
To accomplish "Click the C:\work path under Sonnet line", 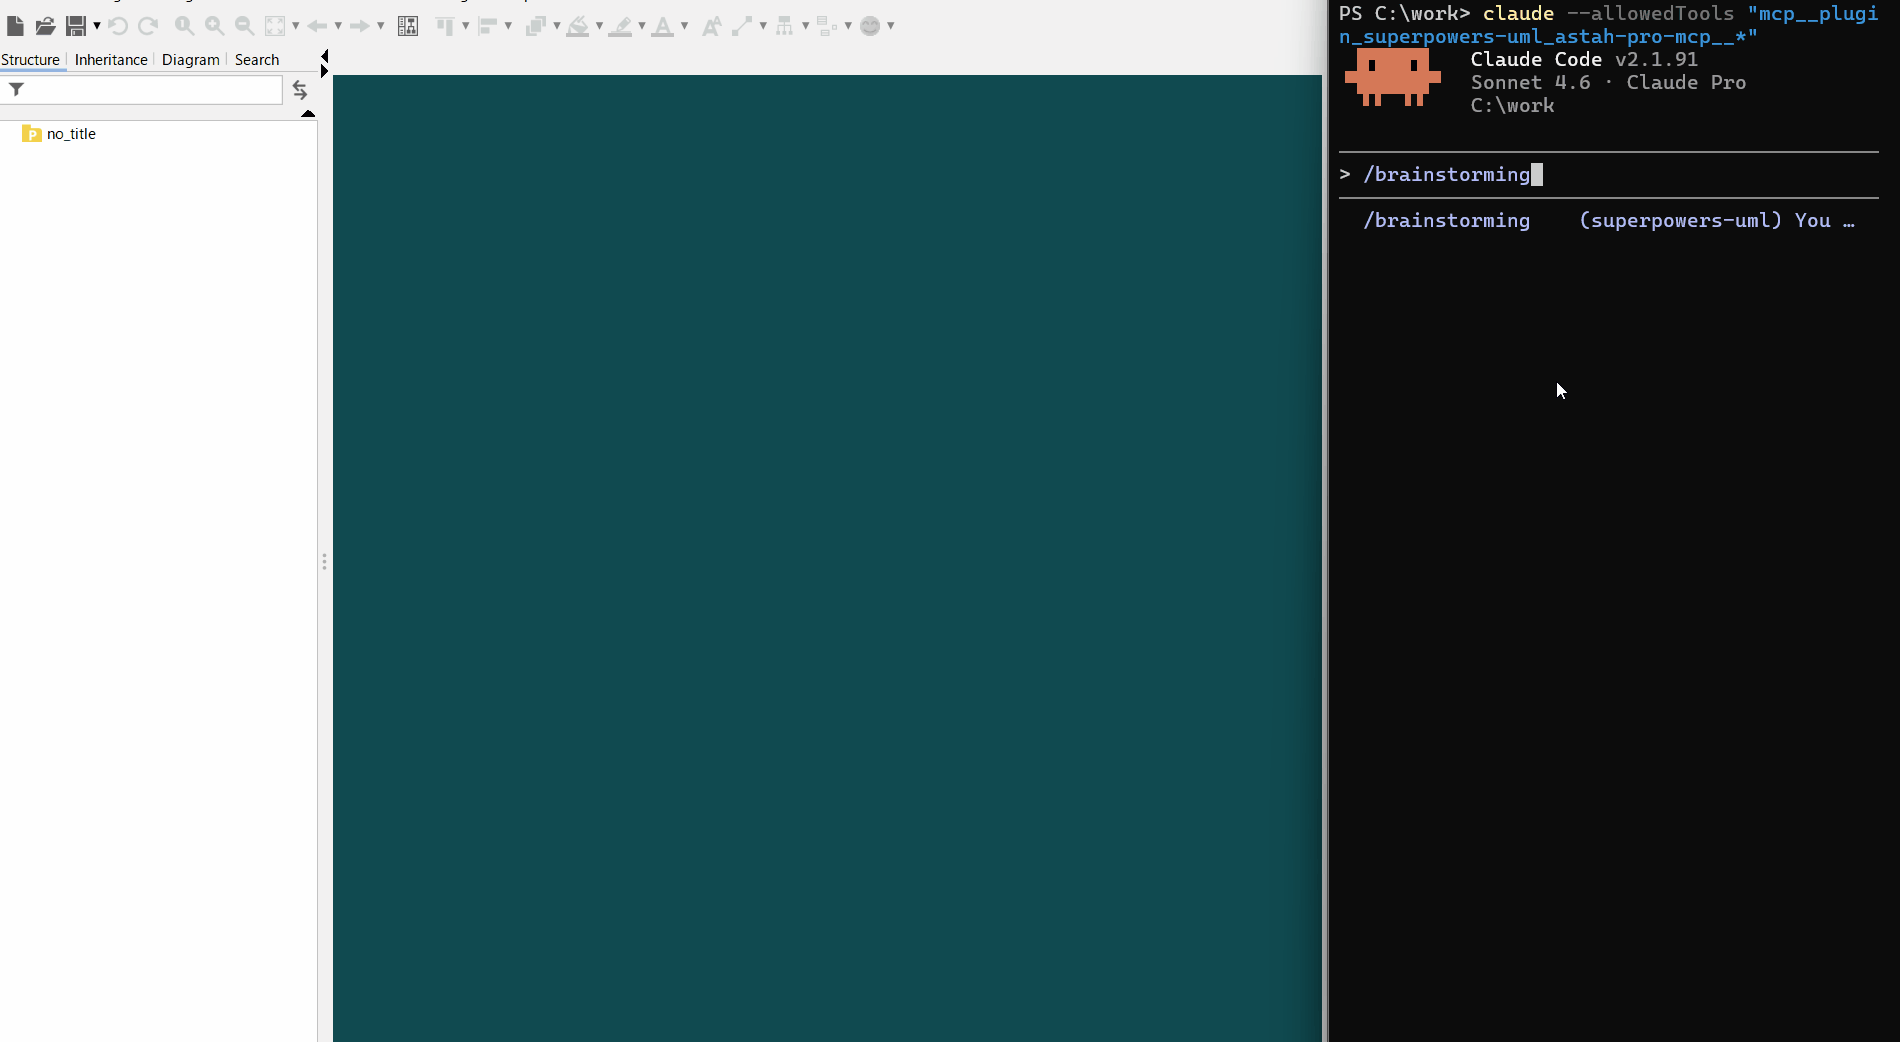I will (1512, 106).
